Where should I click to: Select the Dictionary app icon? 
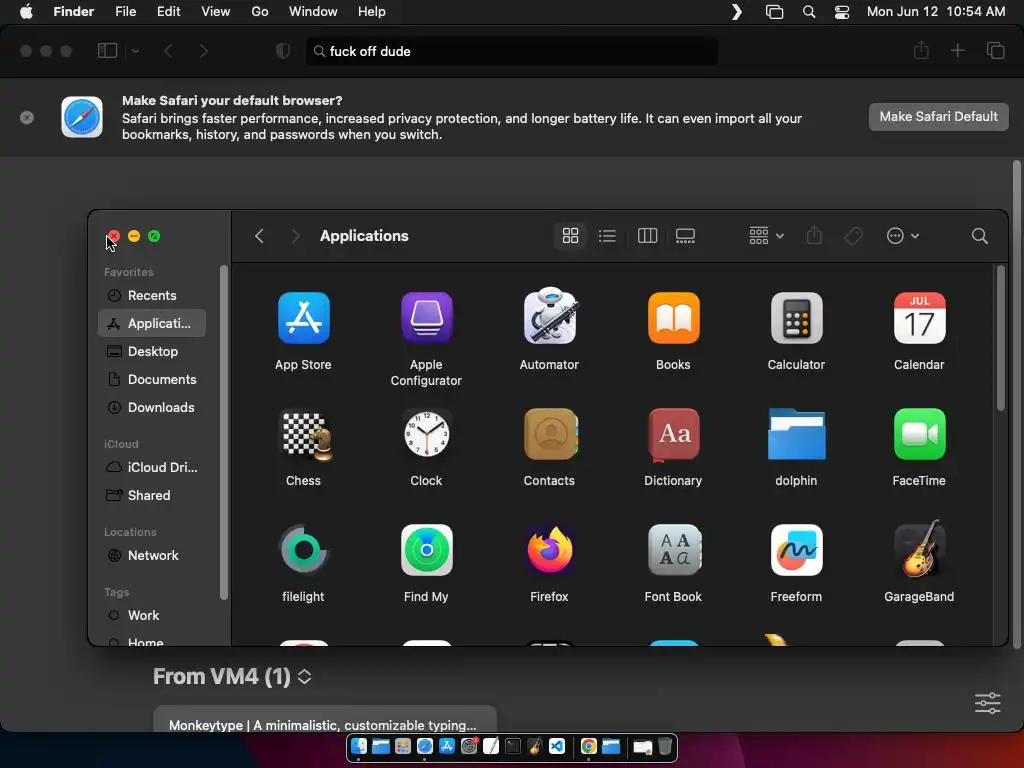(673, 434)
